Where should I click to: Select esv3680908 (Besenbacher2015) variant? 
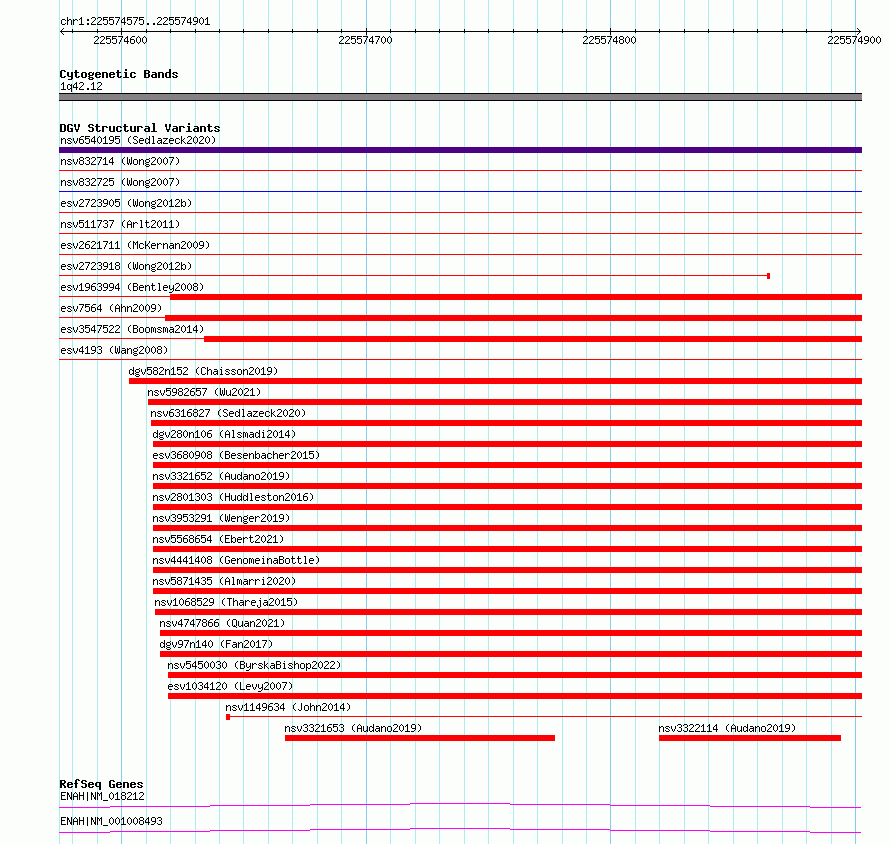pyautogui.click(x=236, y=455)
